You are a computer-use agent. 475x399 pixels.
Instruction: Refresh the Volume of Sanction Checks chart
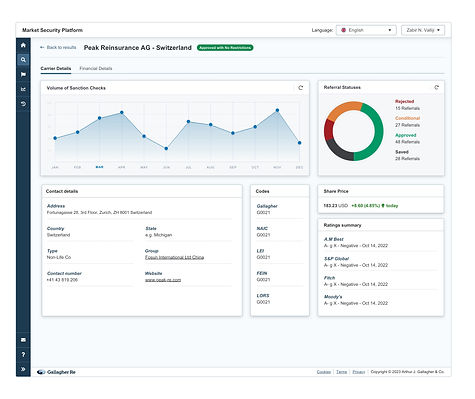click(x=301, y=88)
